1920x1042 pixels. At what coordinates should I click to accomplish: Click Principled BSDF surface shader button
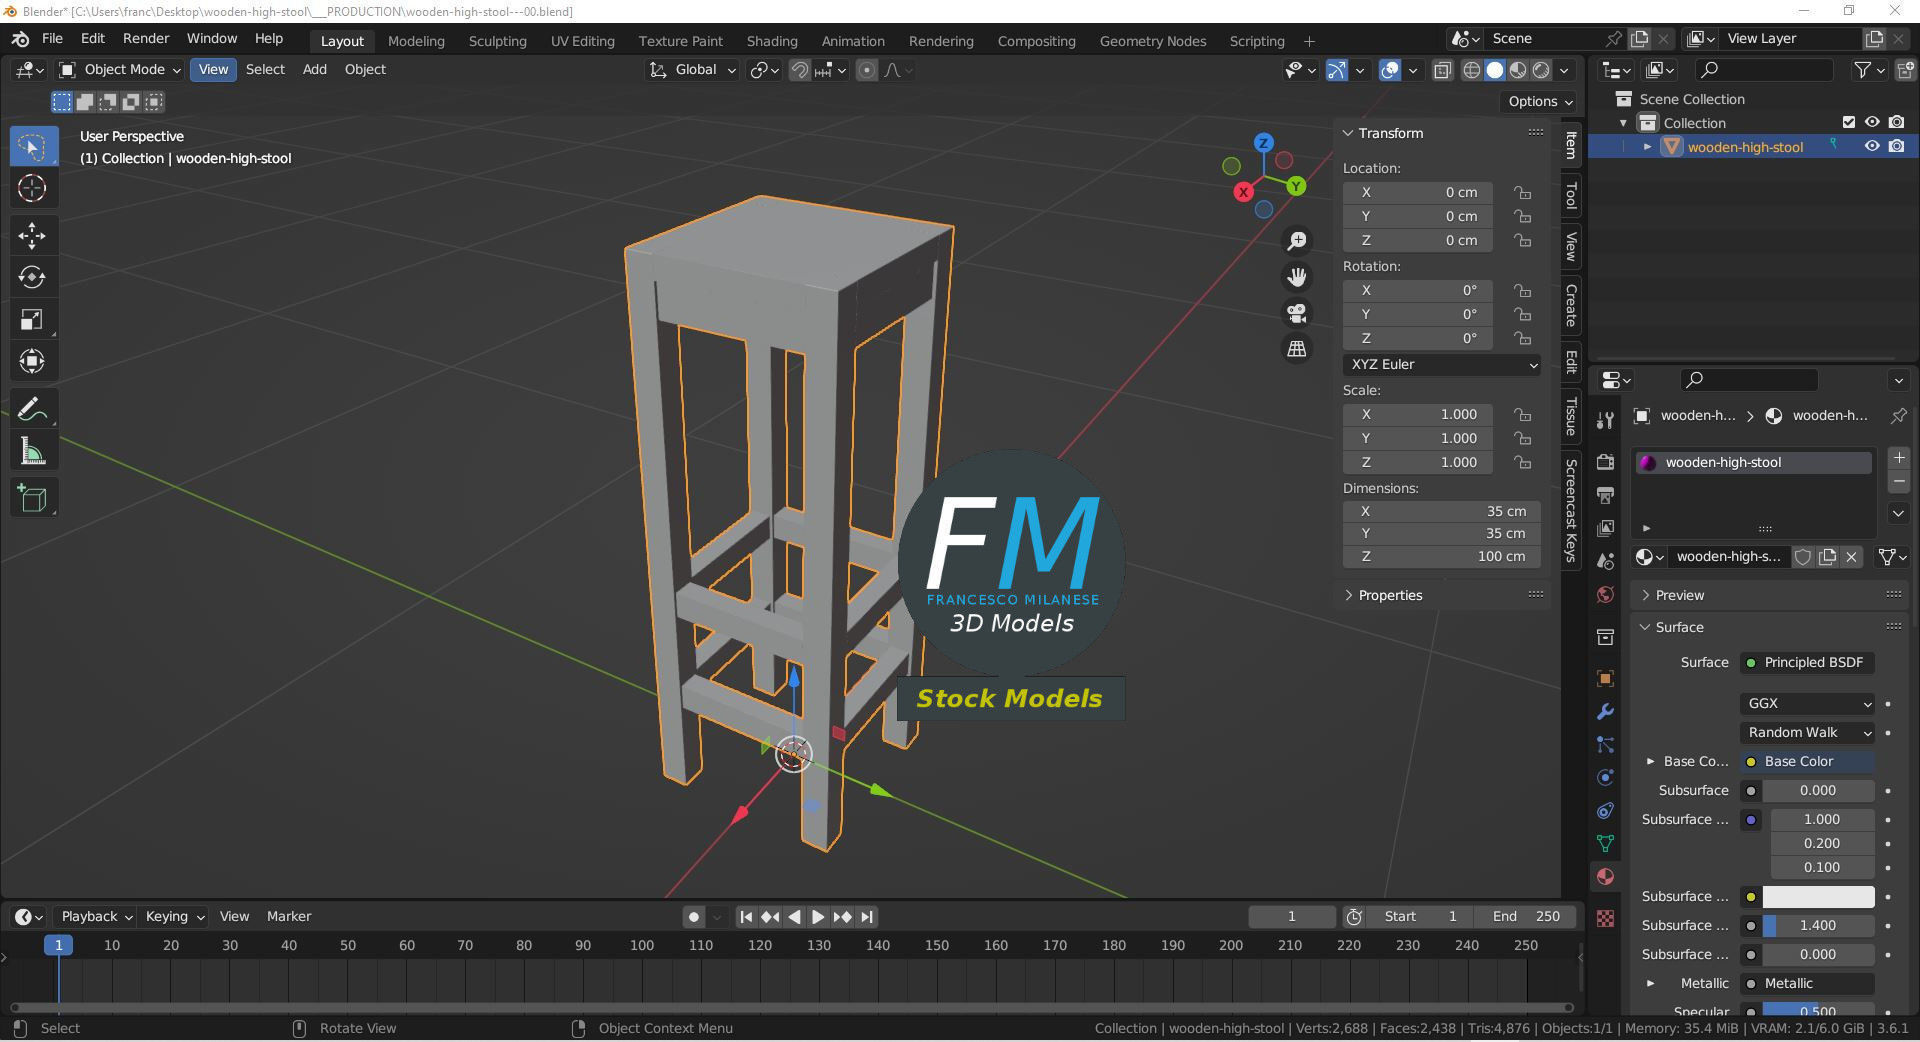[1808, 662]
